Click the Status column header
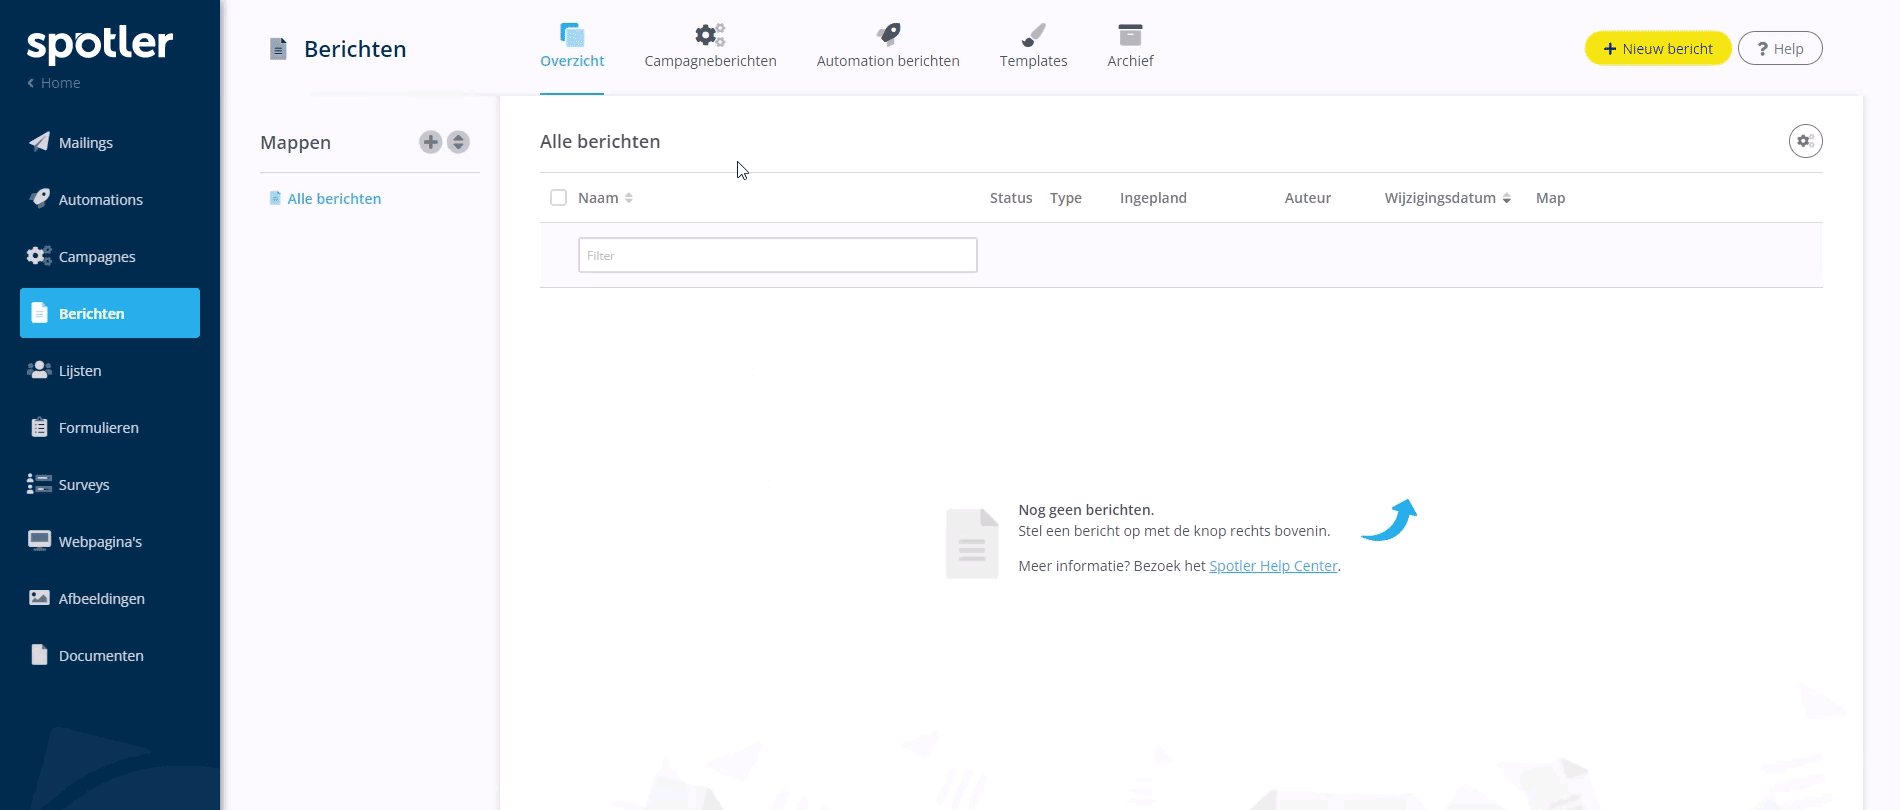Image resolution: width=1900 pixels, height=810 pixels. click(x=1011, y=198)
